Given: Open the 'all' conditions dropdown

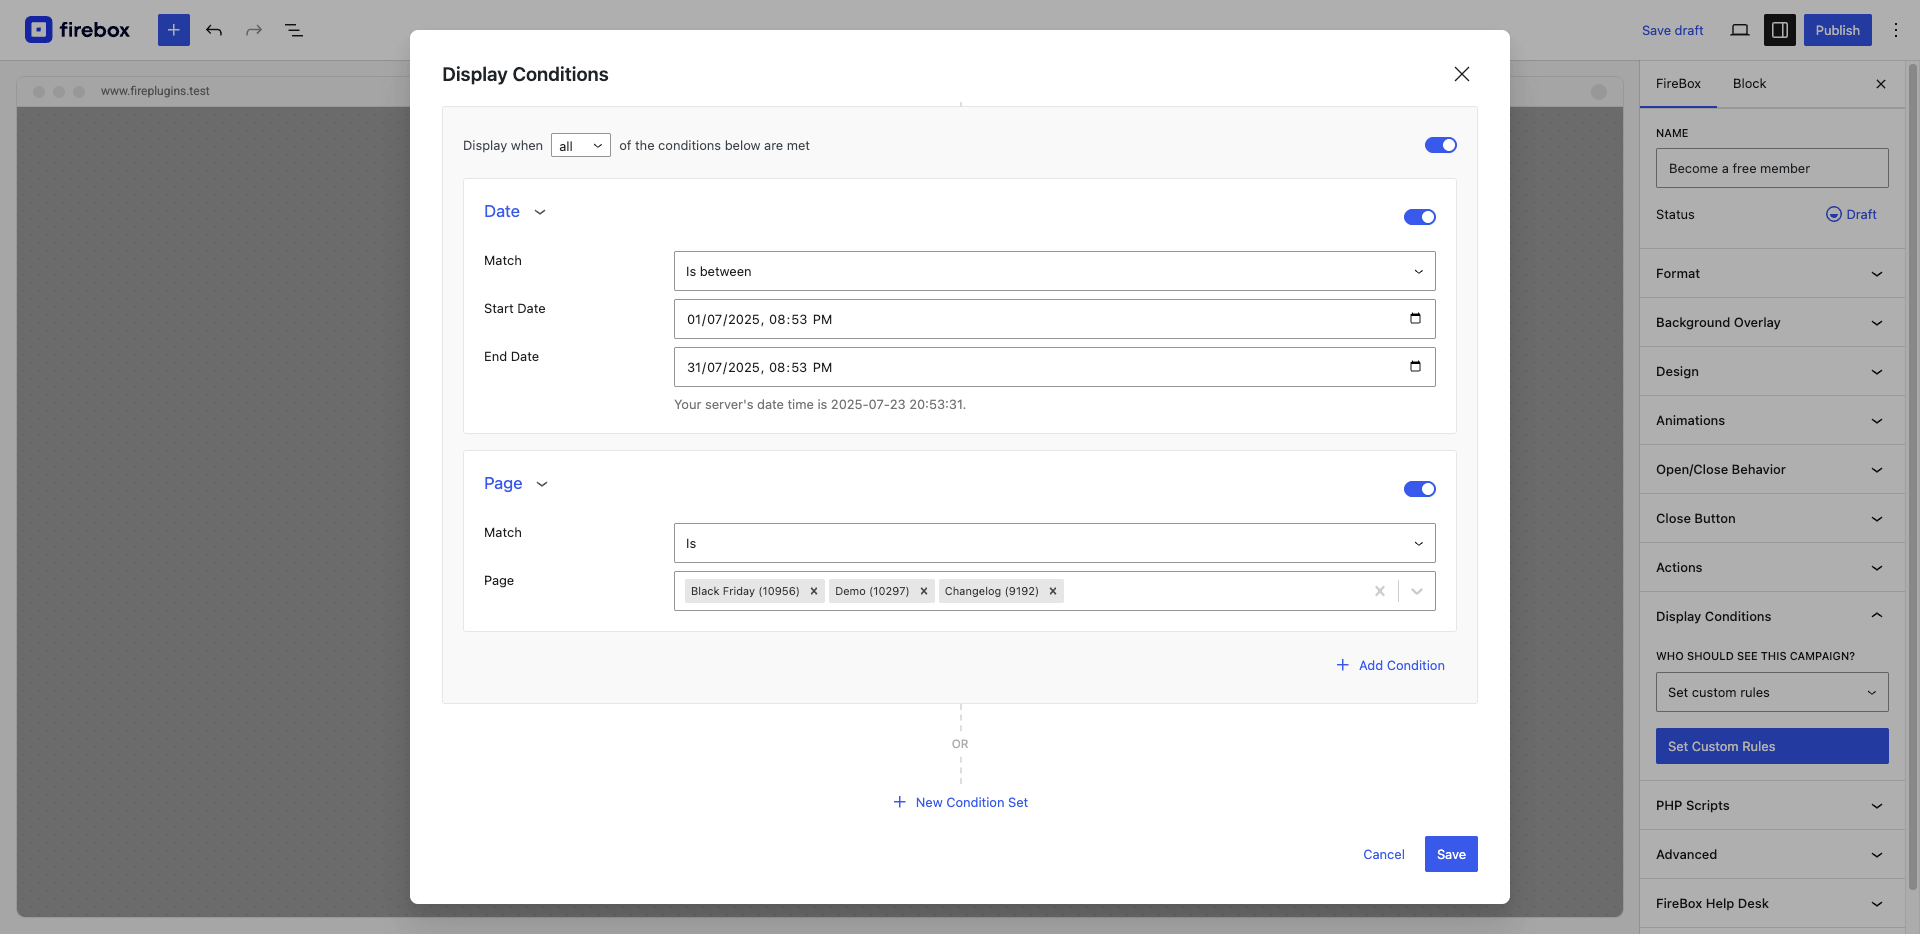Looking at the screenshot, I should (581, 146).
